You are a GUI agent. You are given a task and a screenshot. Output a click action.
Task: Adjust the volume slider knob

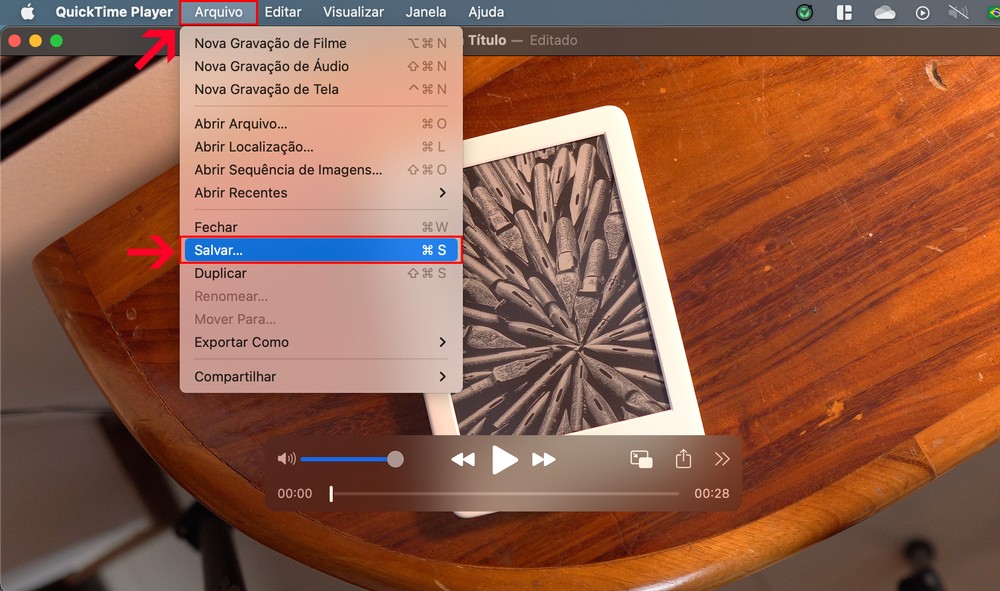tap(395, 459)
